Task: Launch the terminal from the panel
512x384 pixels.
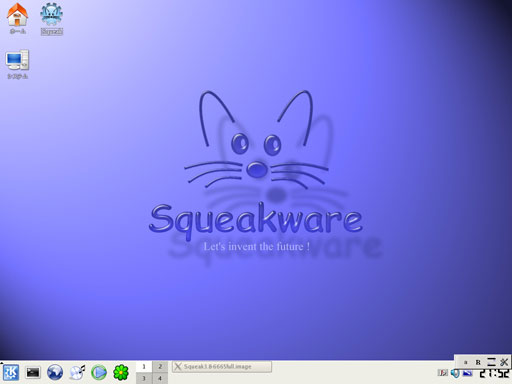Action: [x=33, y=372]
